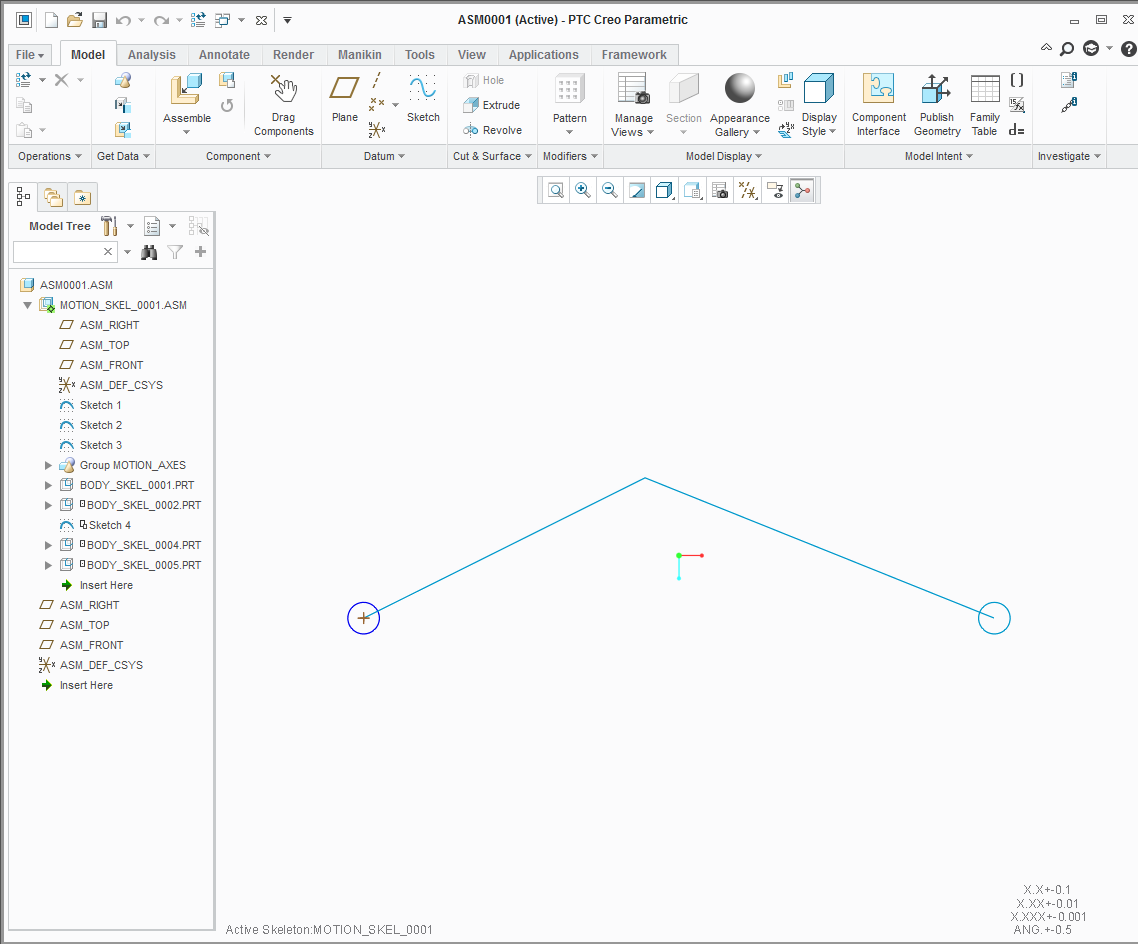
Task: Open the Tools tab
Action: click(419, 54)
